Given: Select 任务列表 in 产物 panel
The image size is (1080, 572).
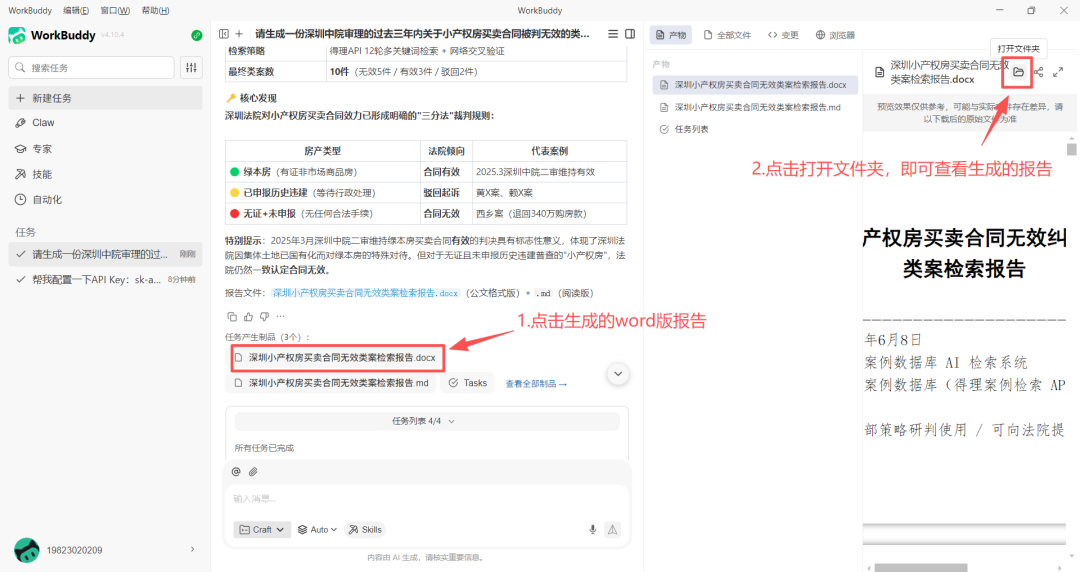Looking at the screenshot, I should (x=755, y=129).
